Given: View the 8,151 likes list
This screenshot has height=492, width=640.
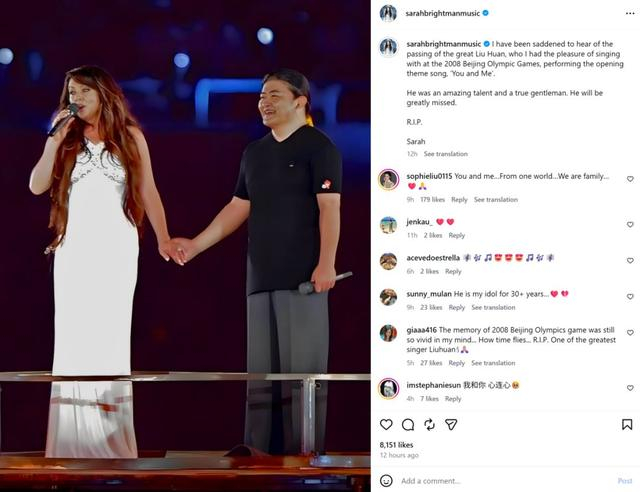Looking at the screenshot, I should [x=396, y=445].
